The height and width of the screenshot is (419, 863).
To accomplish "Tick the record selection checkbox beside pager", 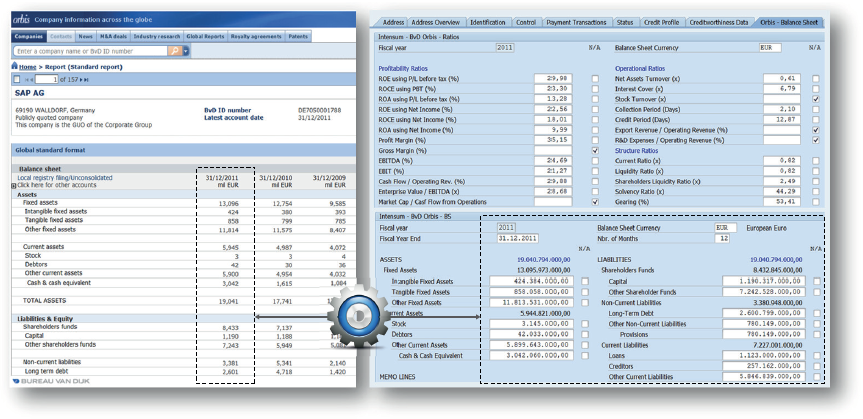I will (x=17, y=80).
